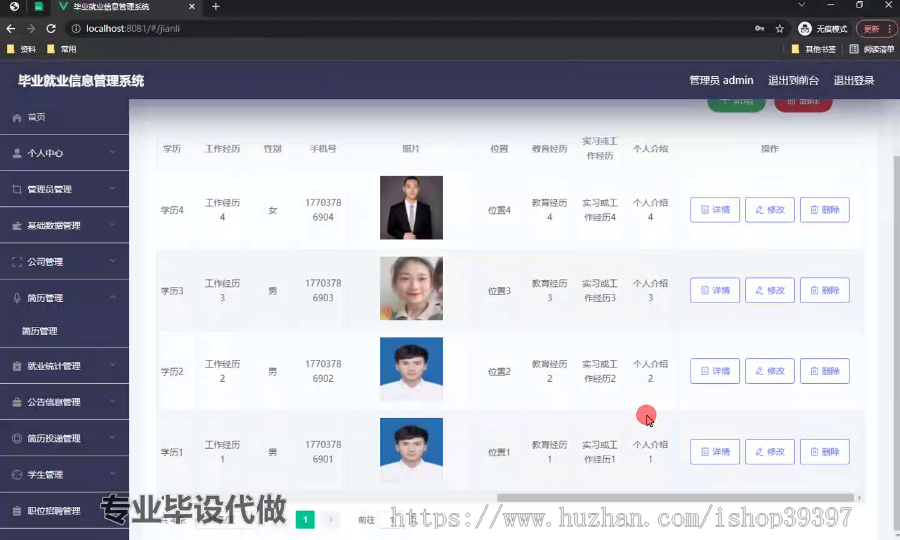Viewport: 900px width, 540px height.
Task: Click the green 新增 button at top
Action: click(736, 104)
